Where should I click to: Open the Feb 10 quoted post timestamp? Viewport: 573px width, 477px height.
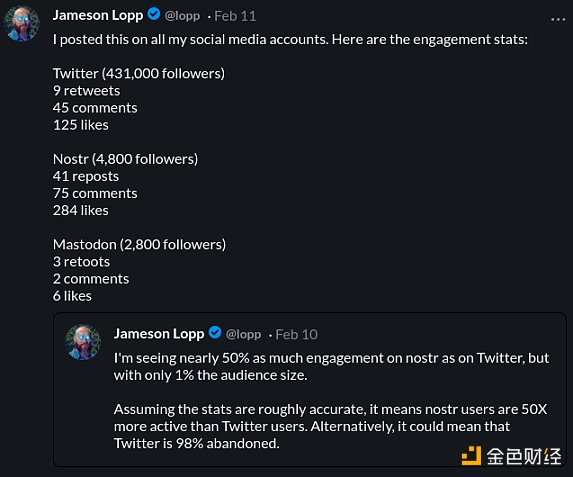tap(296, 334)
